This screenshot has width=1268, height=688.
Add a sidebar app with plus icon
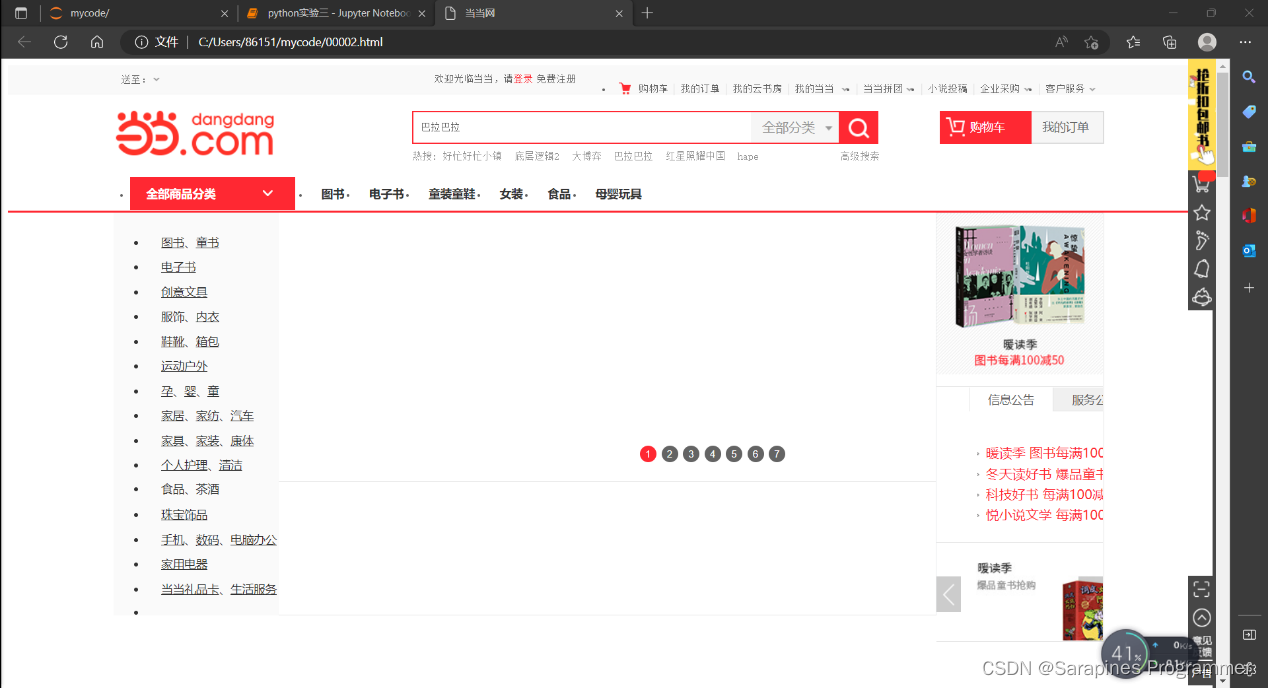1249,287
